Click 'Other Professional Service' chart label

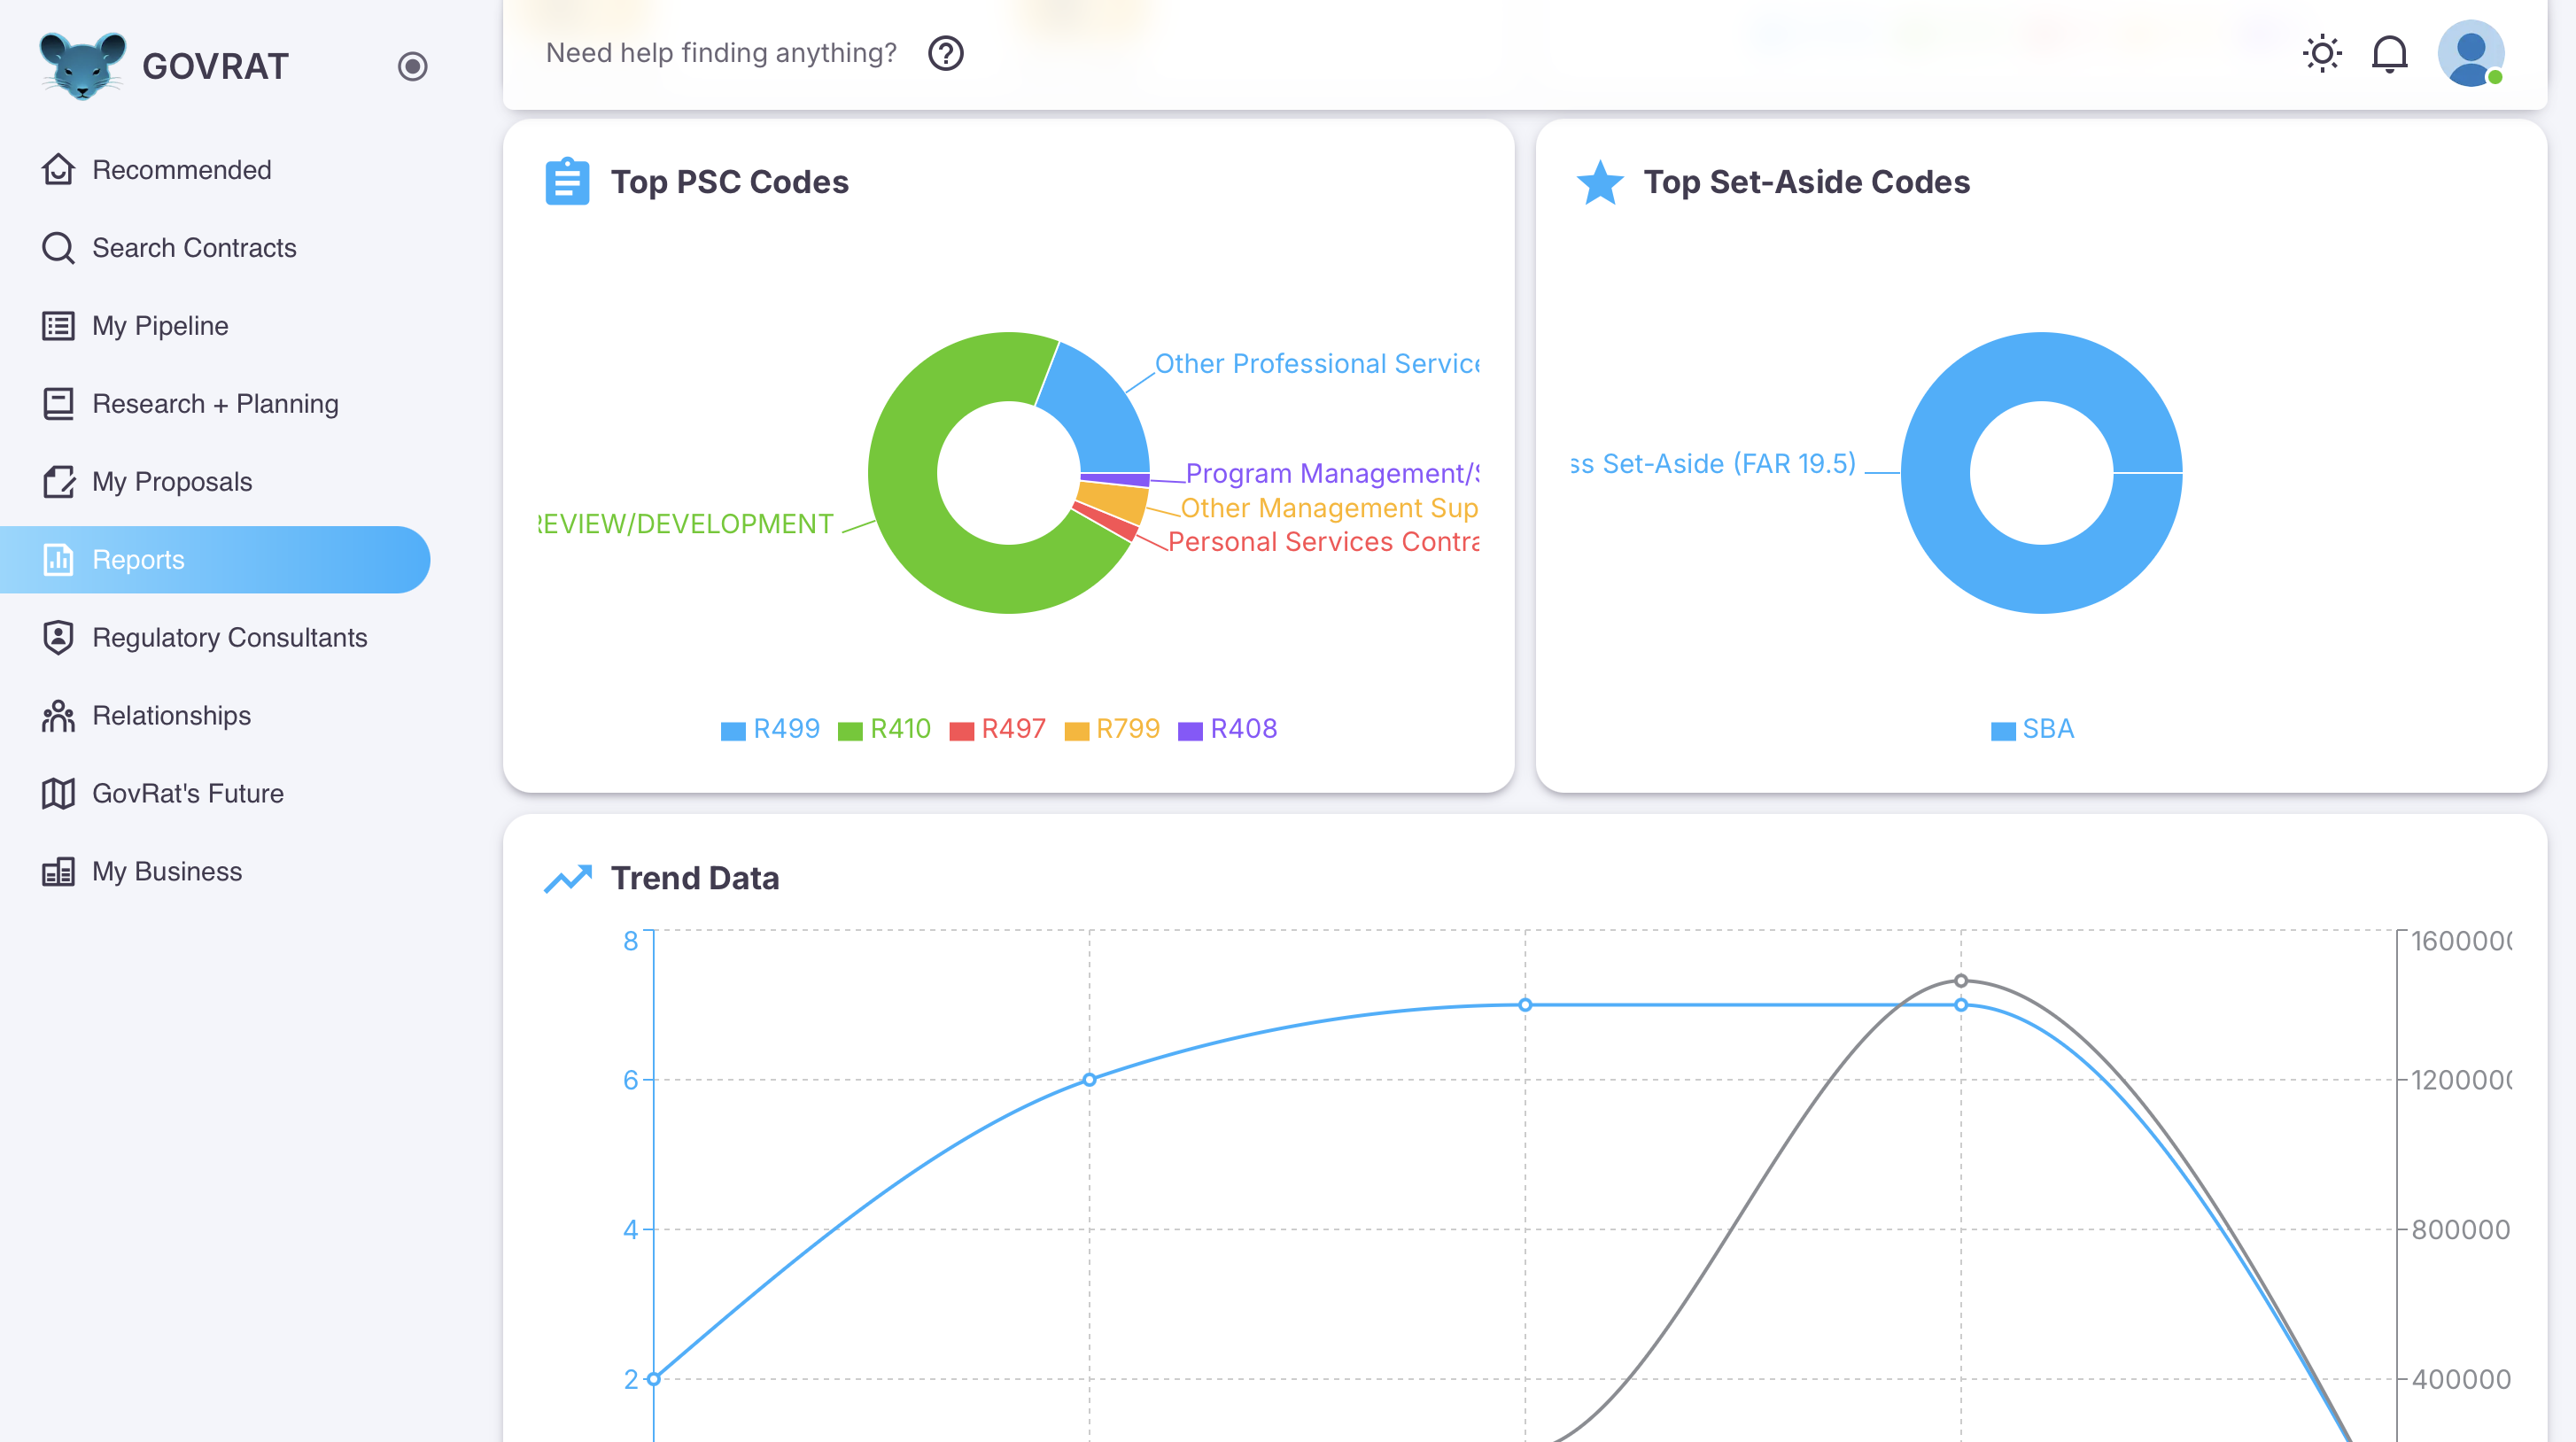(1317, 364)
